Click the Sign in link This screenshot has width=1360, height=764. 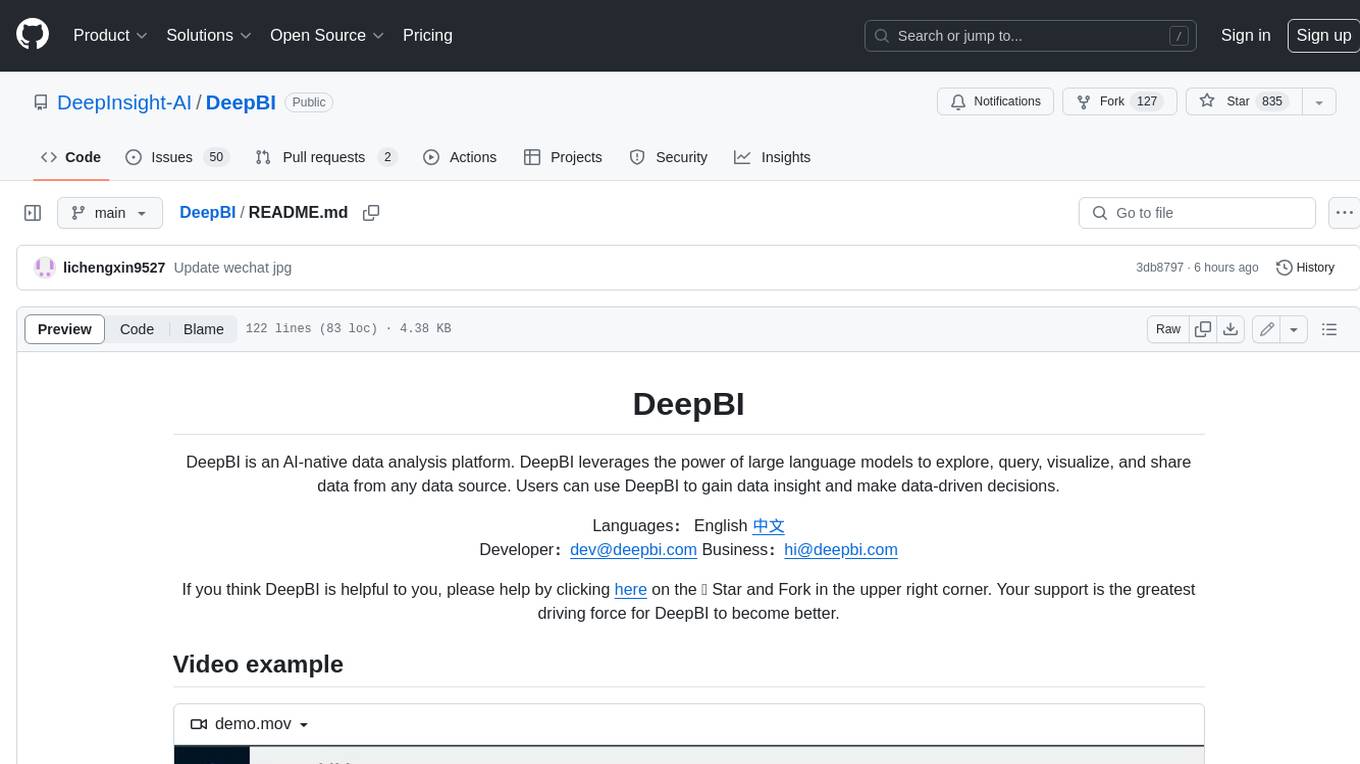coord(1245,35)
